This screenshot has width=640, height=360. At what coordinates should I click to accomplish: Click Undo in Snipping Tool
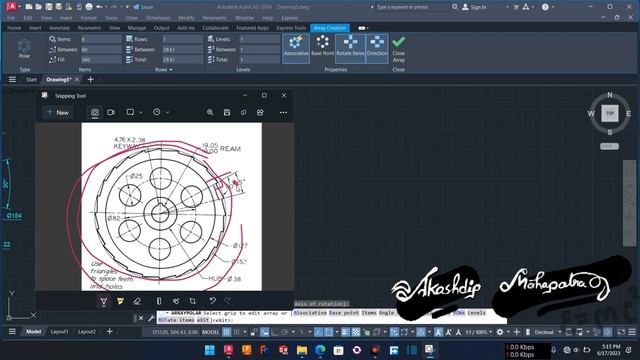pos(212,301)
